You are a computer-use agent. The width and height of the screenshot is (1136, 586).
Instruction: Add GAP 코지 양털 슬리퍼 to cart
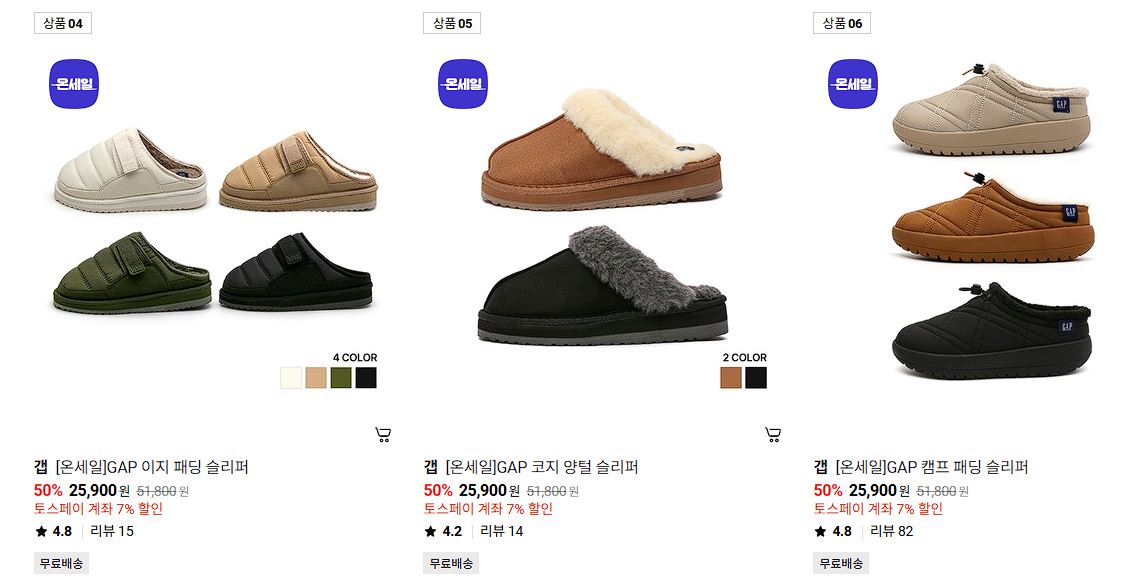(773, 435)
